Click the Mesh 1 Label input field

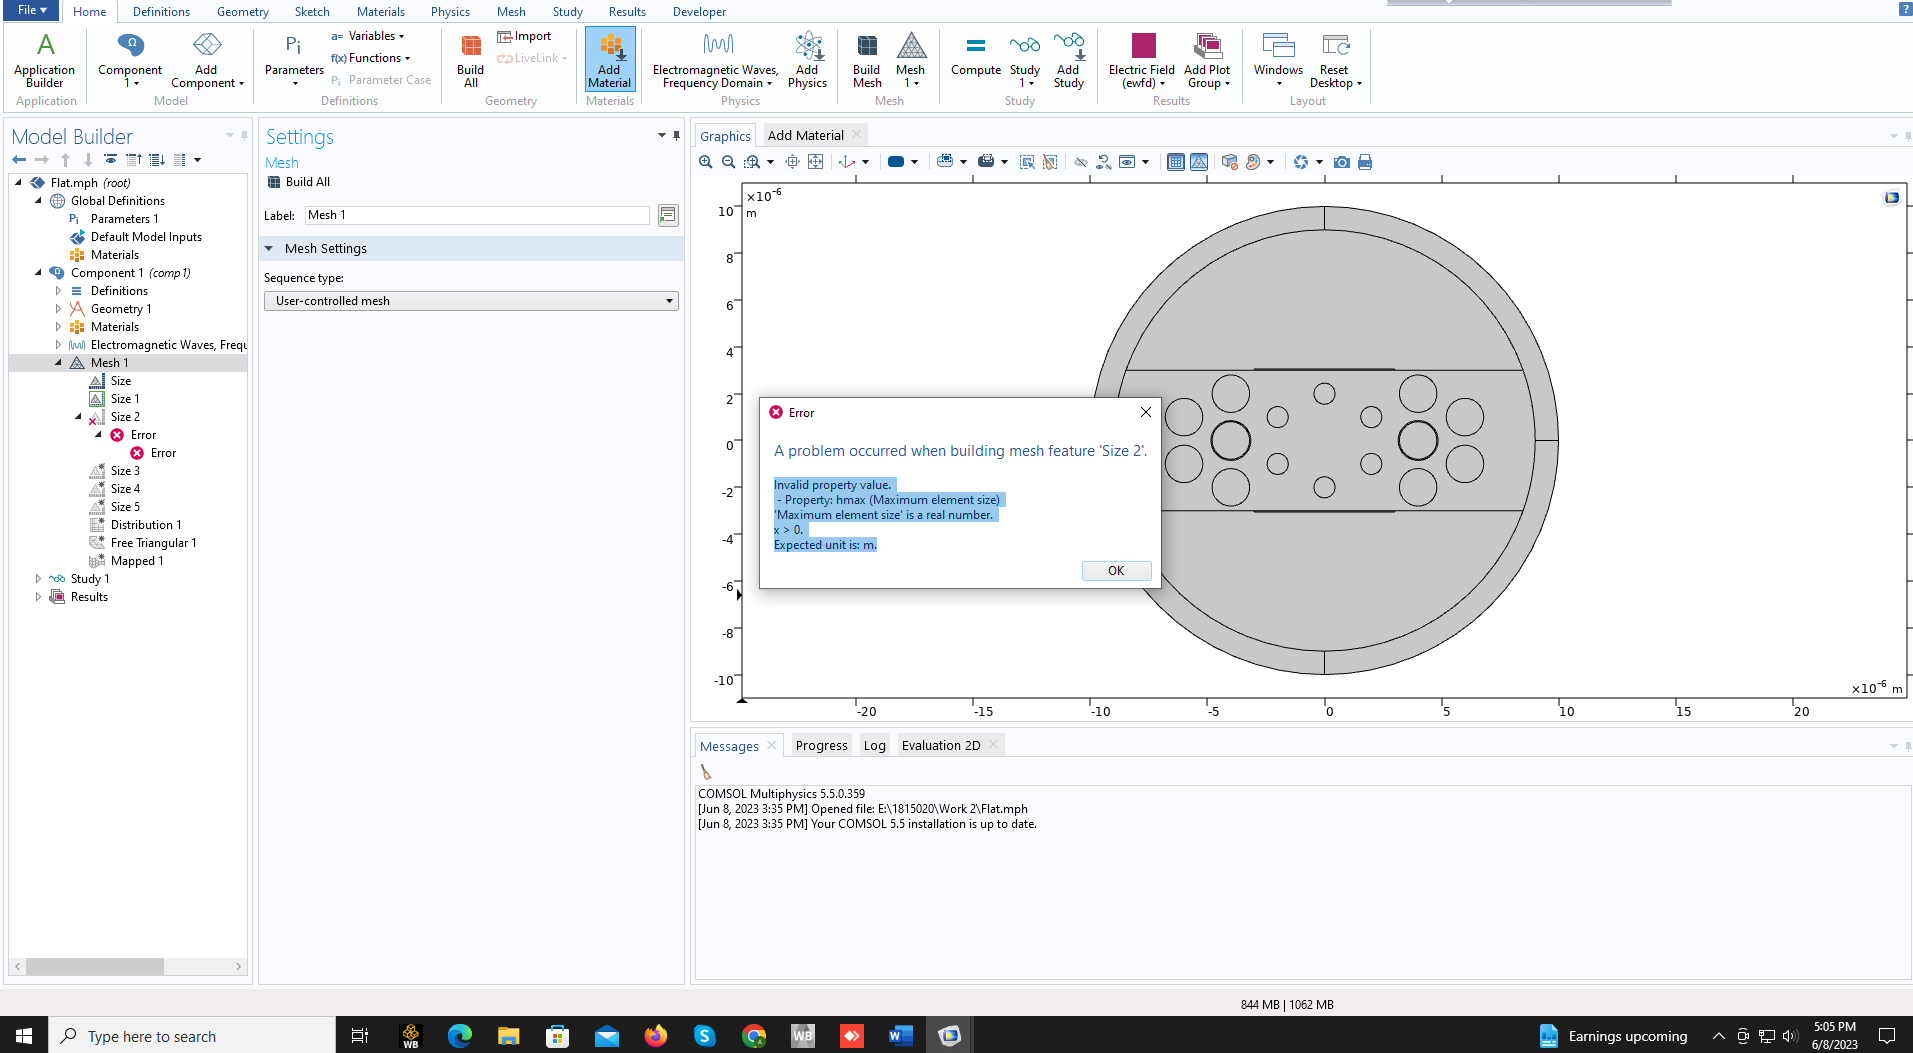(x=477, y=215)
